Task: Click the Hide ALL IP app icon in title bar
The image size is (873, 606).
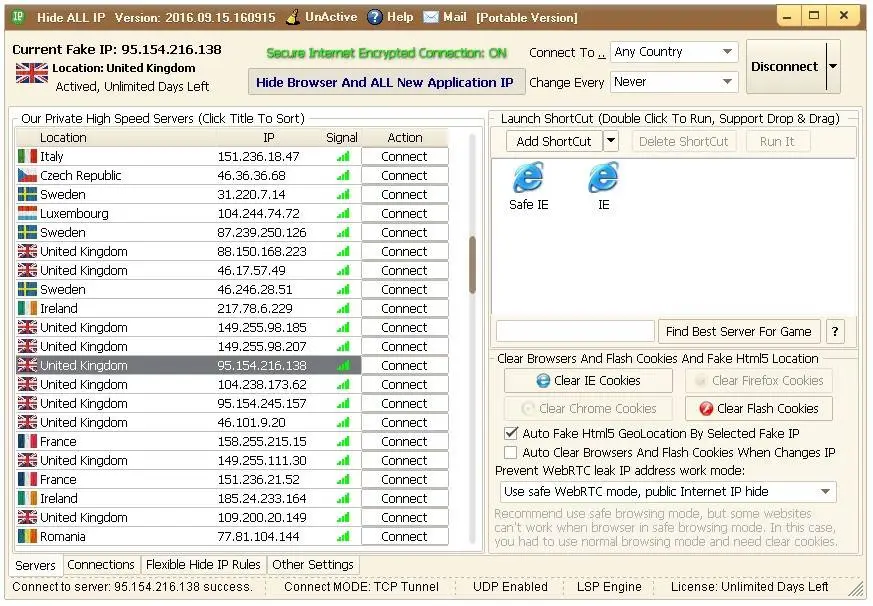Action: (18, 17)
